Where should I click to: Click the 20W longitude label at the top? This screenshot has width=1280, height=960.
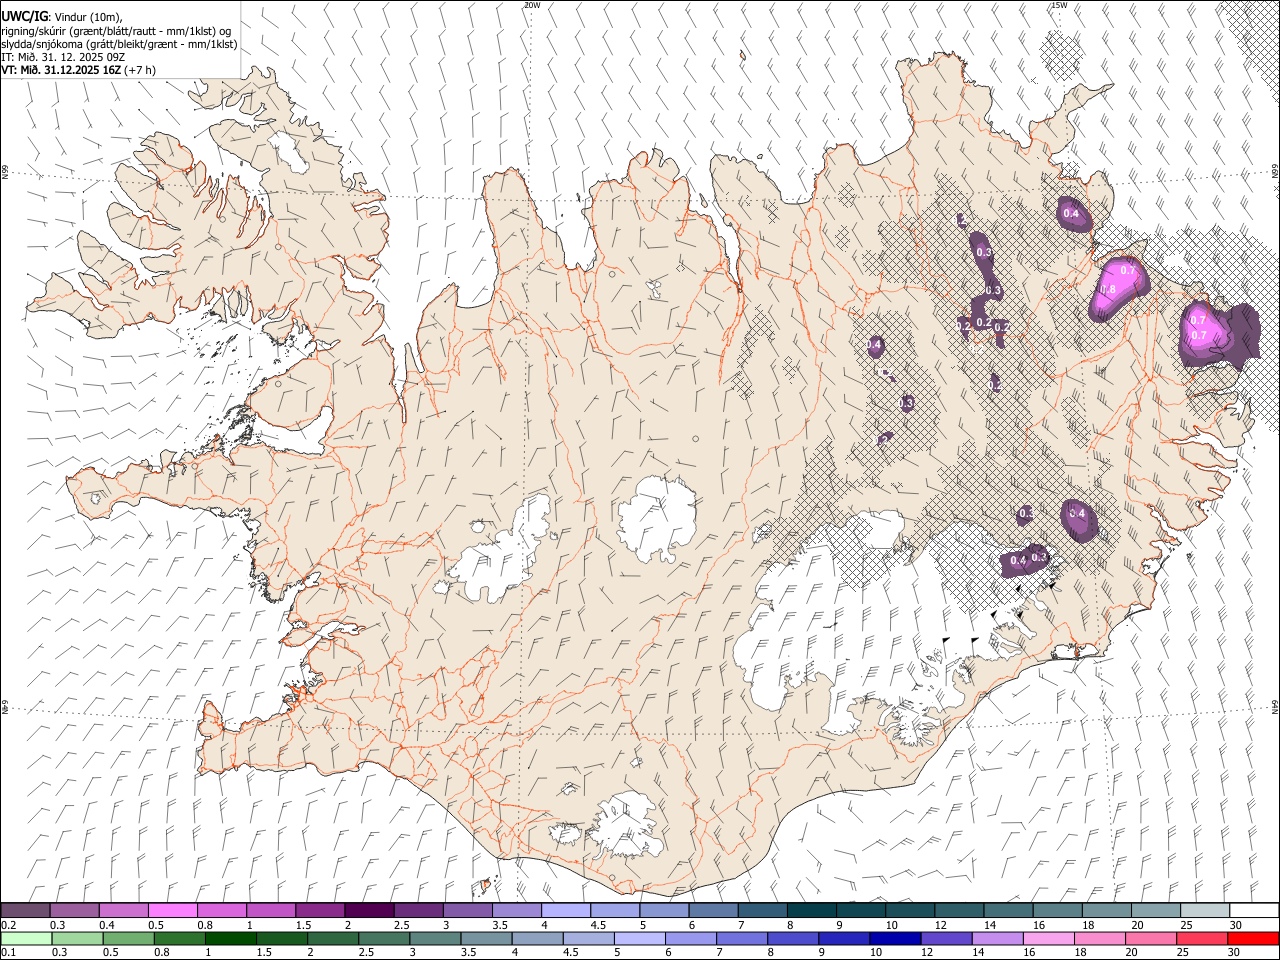pos(532,5)
